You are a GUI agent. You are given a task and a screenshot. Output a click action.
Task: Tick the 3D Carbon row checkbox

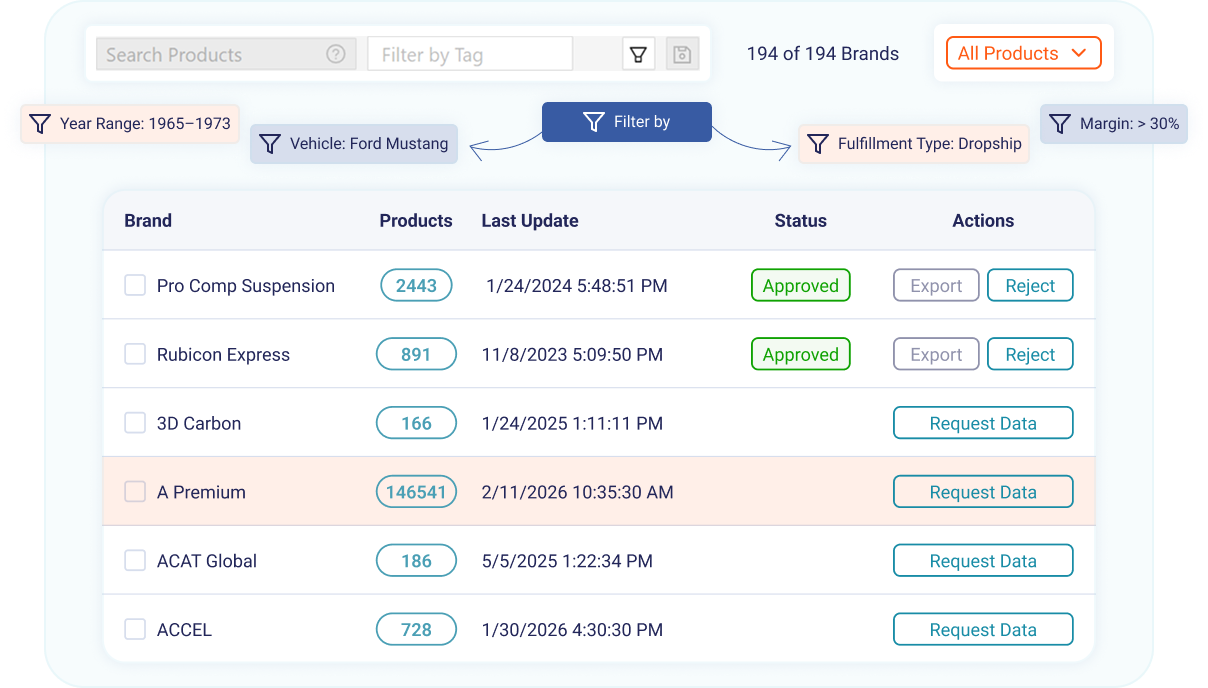click(135, 423)
